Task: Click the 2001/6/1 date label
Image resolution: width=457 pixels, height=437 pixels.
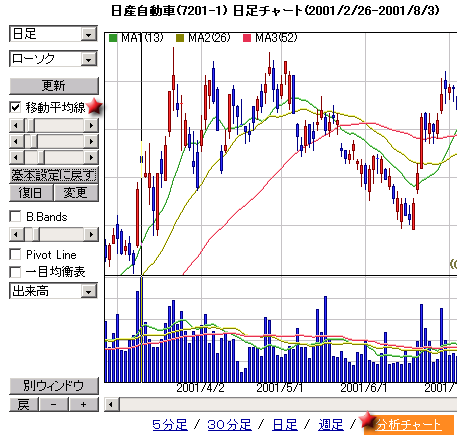Action: [363, 388]
